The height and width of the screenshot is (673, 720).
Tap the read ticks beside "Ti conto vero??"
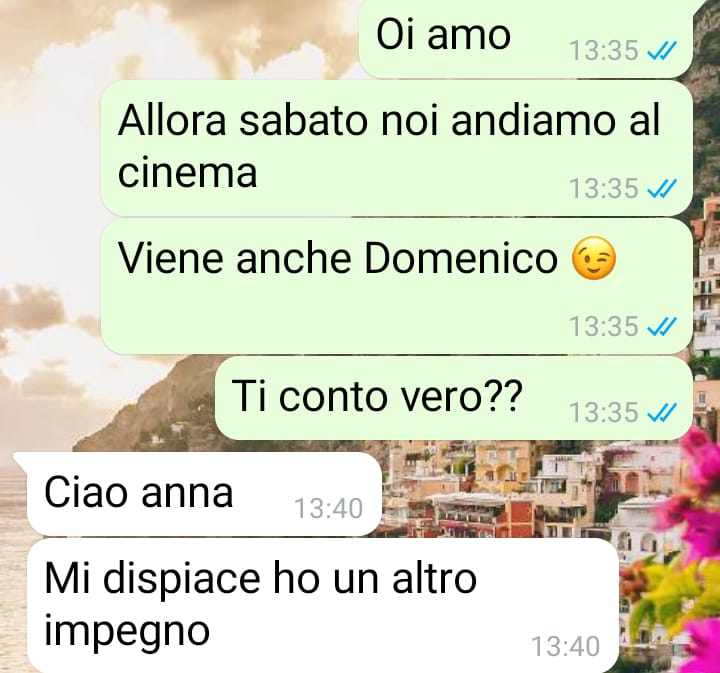662,412
